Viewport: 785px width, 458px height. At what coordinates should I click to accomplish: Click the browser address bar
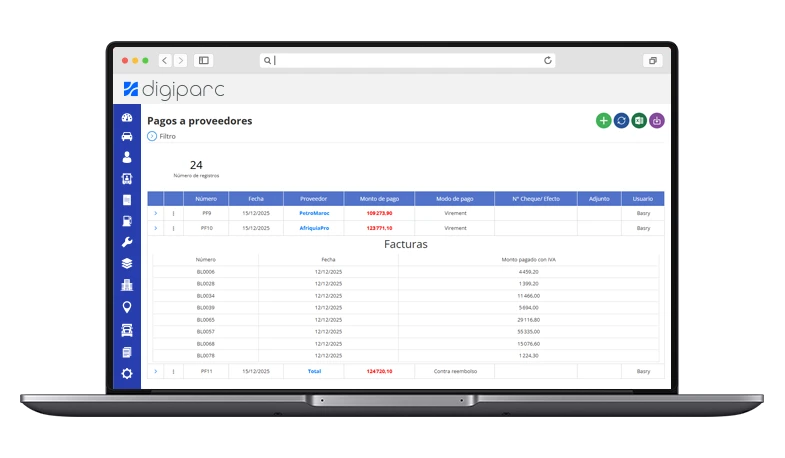tap(405, 61)
